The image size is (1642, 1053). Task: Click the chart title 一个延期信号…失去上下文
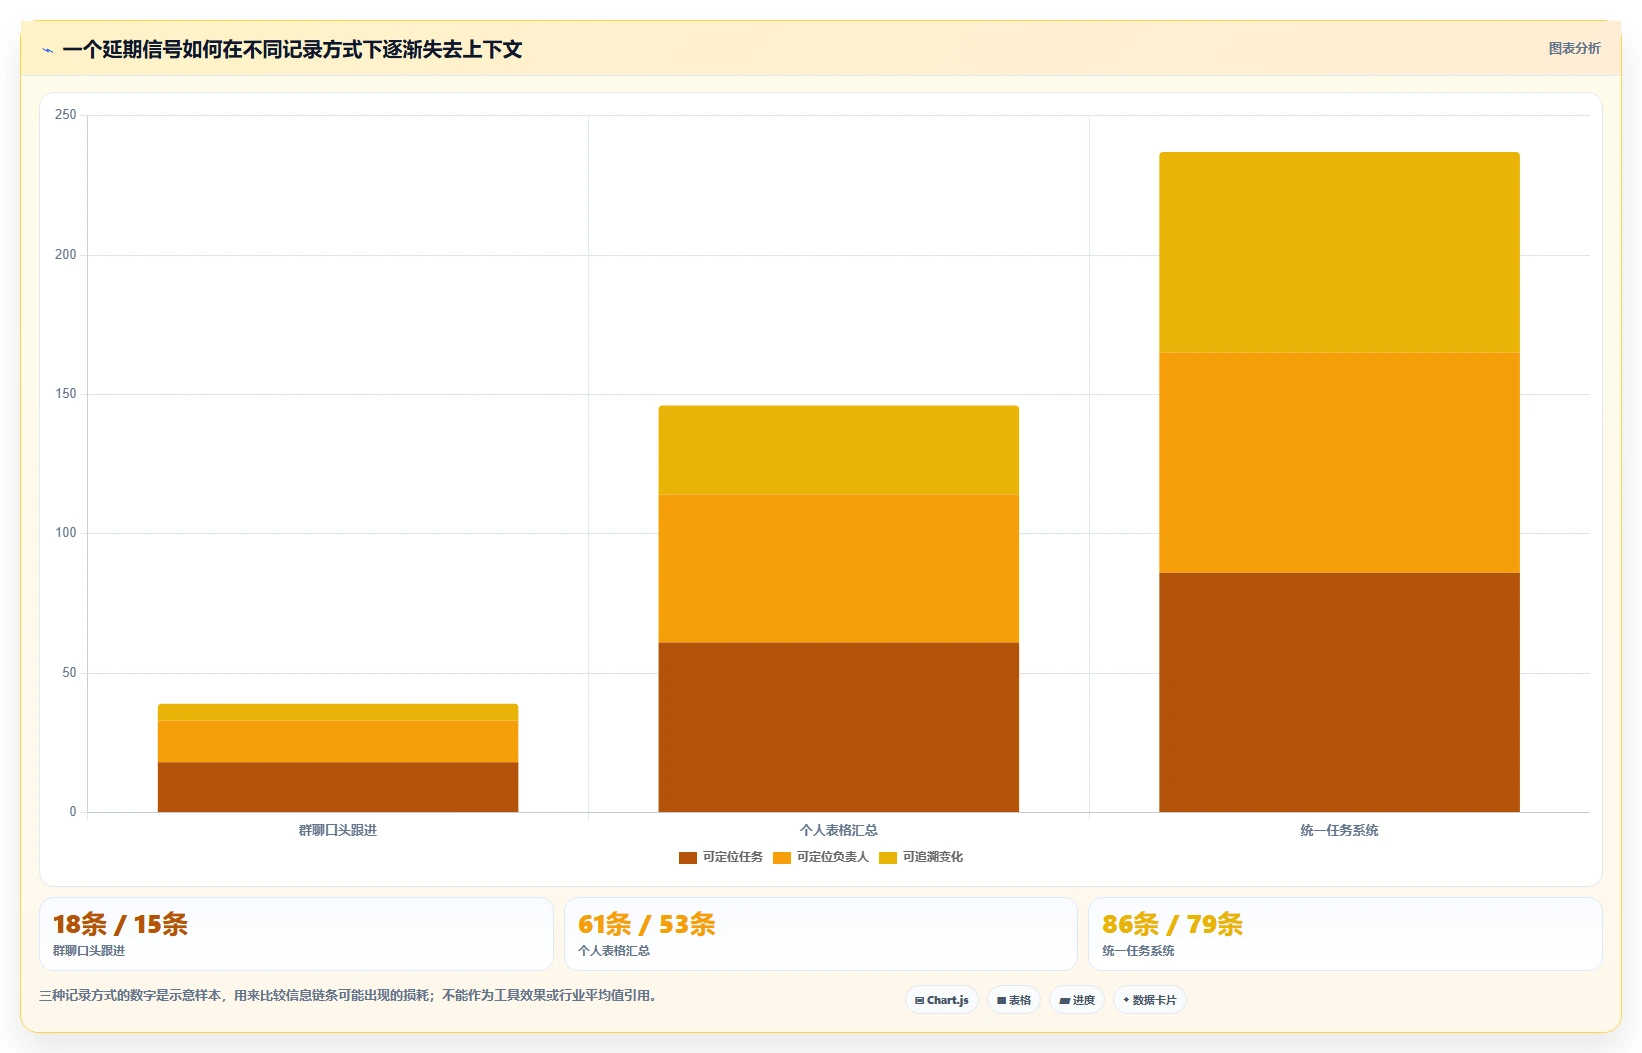[x=292, y=50]
